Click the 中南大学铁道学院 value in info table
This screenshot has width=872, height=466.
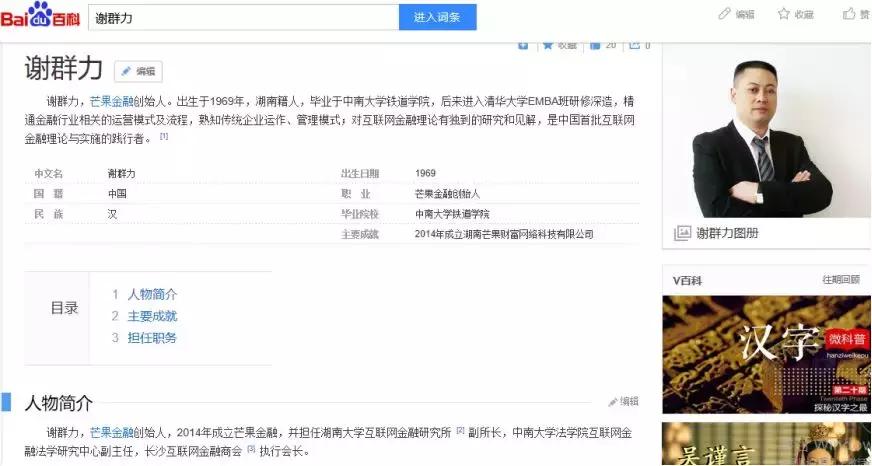[x=452, y=214]
